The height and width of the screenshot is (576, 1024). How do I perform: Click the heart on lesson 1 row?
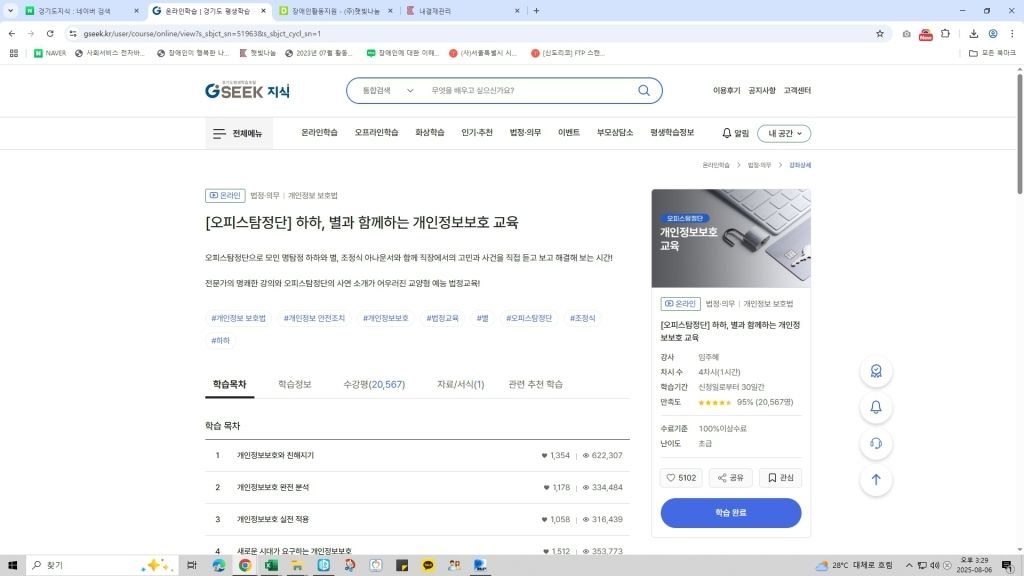tap(545, 456)
